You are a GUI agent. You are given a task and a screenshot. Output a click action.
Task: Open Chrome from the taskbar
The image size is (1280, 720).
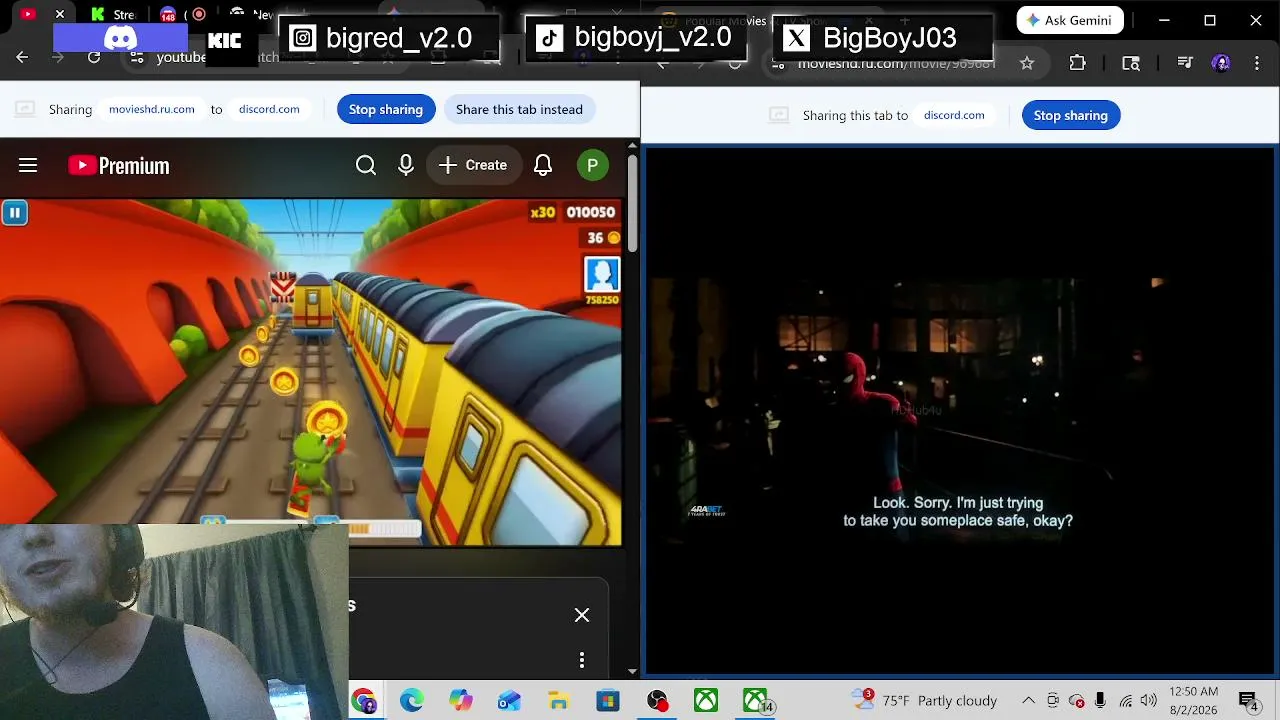363,701
